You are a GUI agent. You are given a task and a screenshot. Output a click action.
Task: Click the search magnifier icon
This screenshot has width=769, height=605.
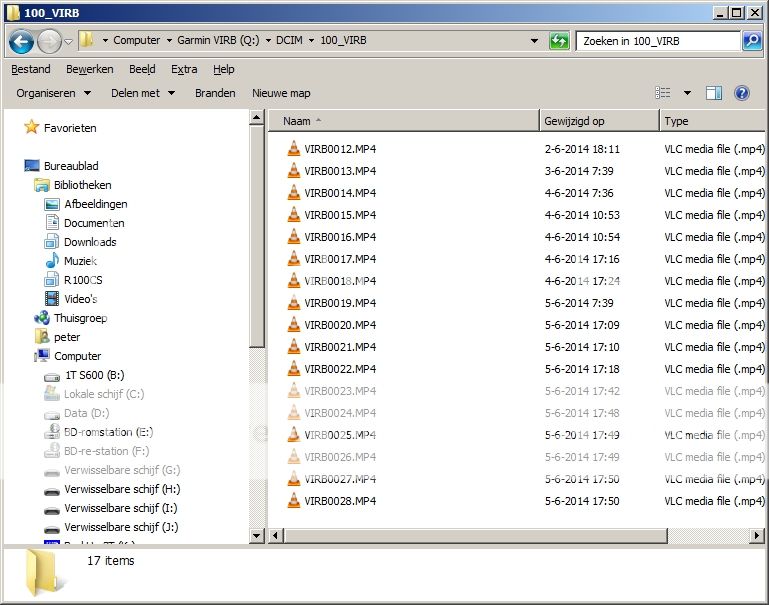coord(752,41)
